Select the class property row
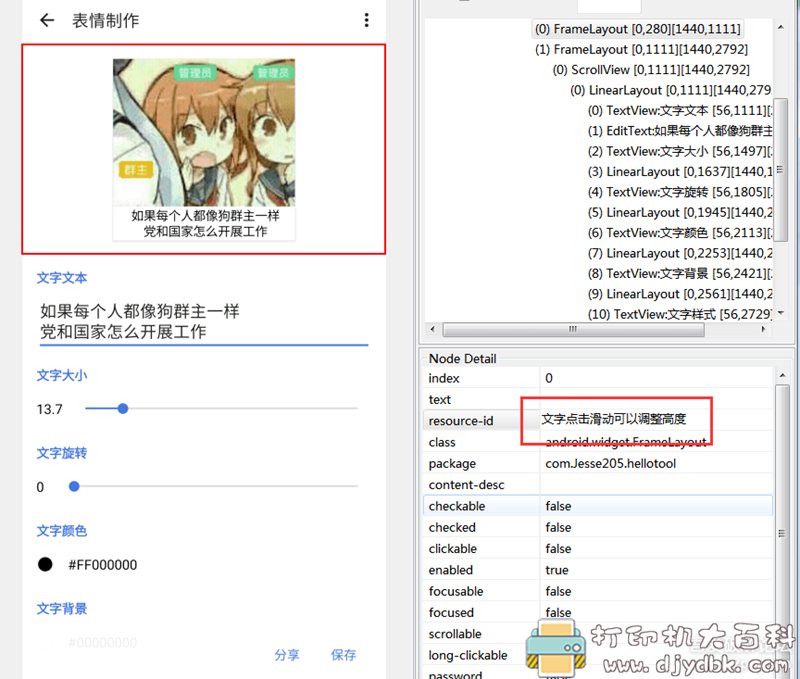Viewport: 800px width, 679px height. [598, 442]
